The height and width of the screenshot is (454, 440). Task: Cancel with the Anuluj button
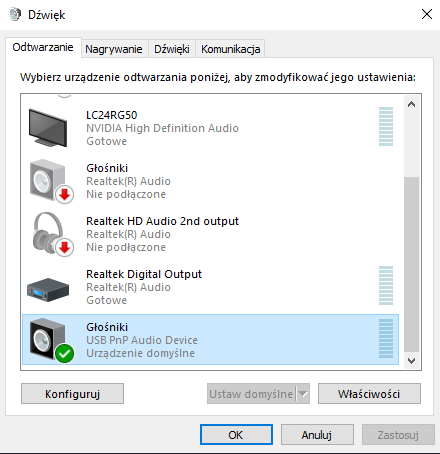click(x=317, y=435)
